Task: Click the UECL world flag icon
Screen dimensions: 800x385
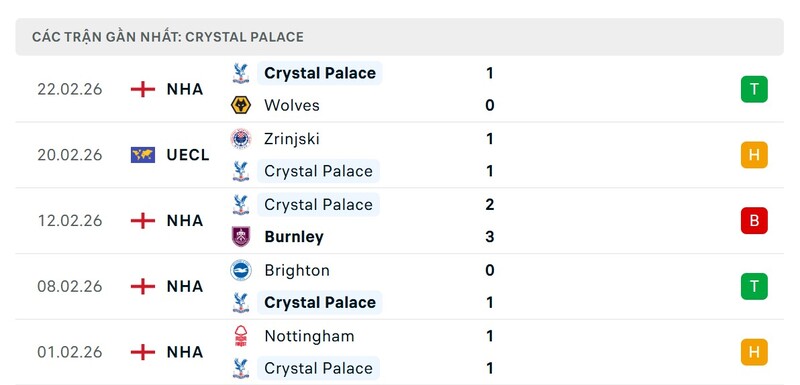Action: (x=143, y=155)
